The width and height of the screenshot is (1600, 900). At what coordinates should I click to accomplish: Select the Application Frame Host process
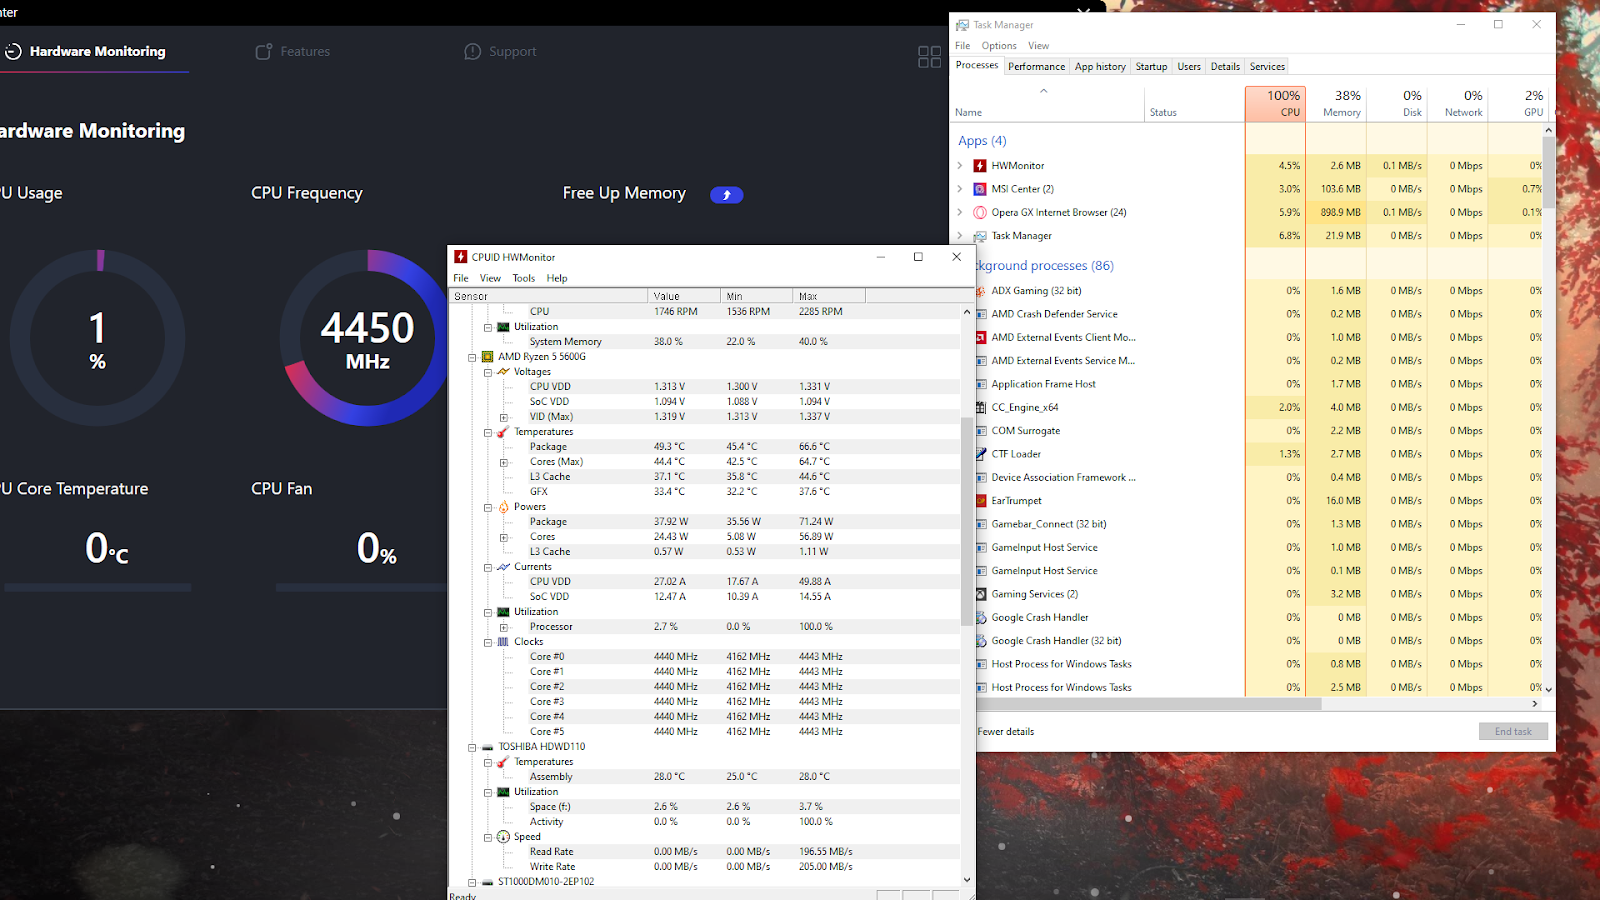(x=1260, y=384)
